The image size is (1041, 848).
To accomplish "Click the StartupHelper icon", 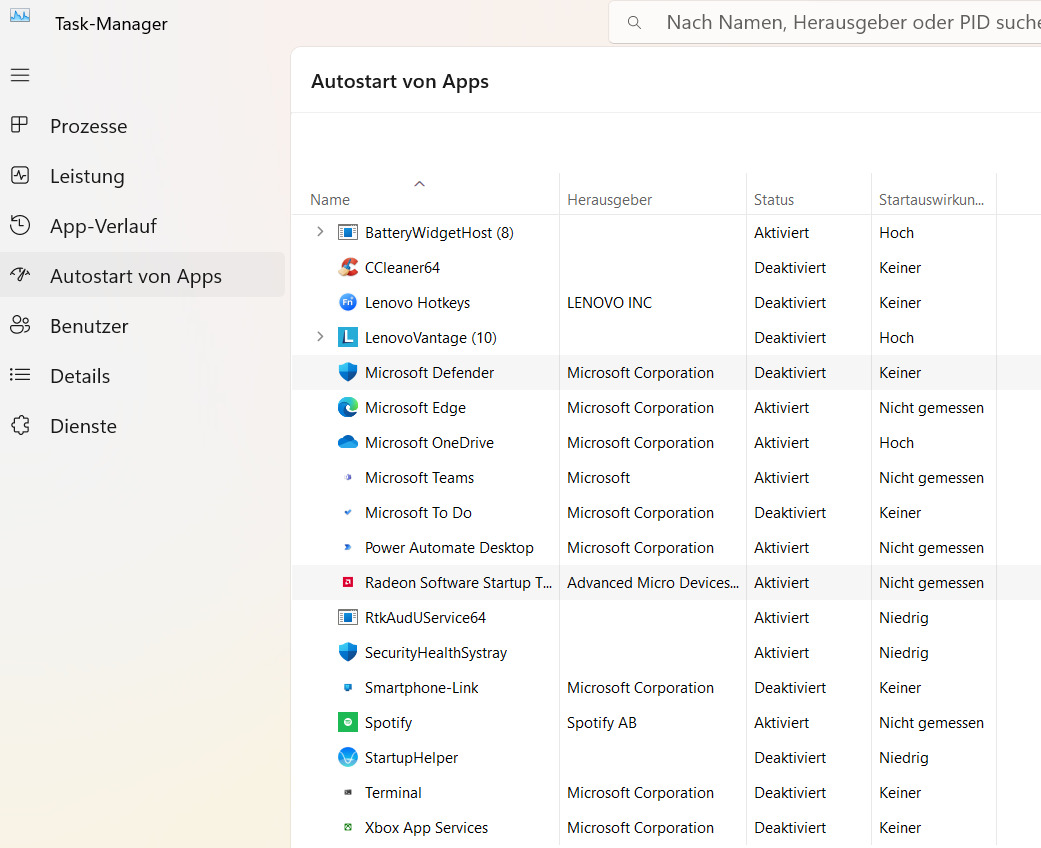I will click(x=348, y=757).
